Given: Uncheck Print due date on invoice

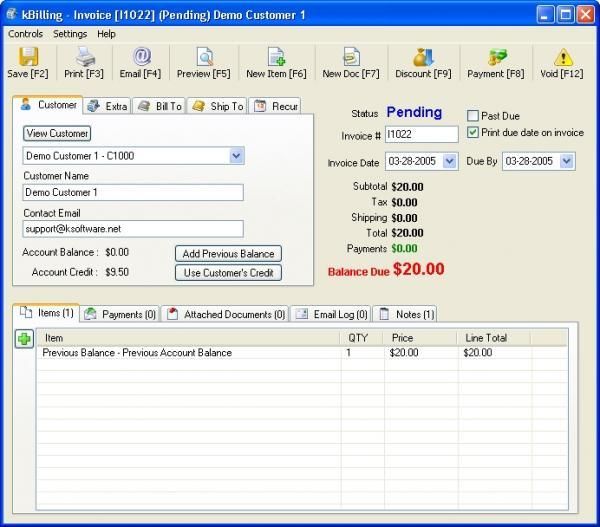Looking at the screenshot, I should click(x=473, y=132).
